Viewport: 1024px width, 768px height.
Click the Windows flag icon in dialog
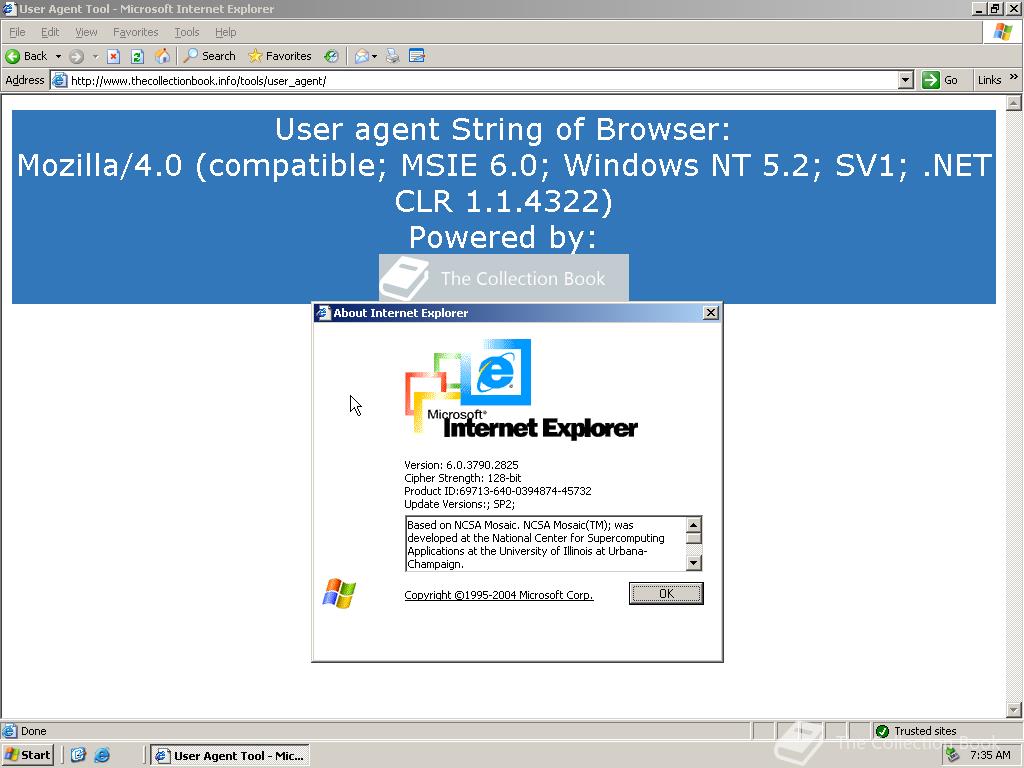tap(339, 594)
